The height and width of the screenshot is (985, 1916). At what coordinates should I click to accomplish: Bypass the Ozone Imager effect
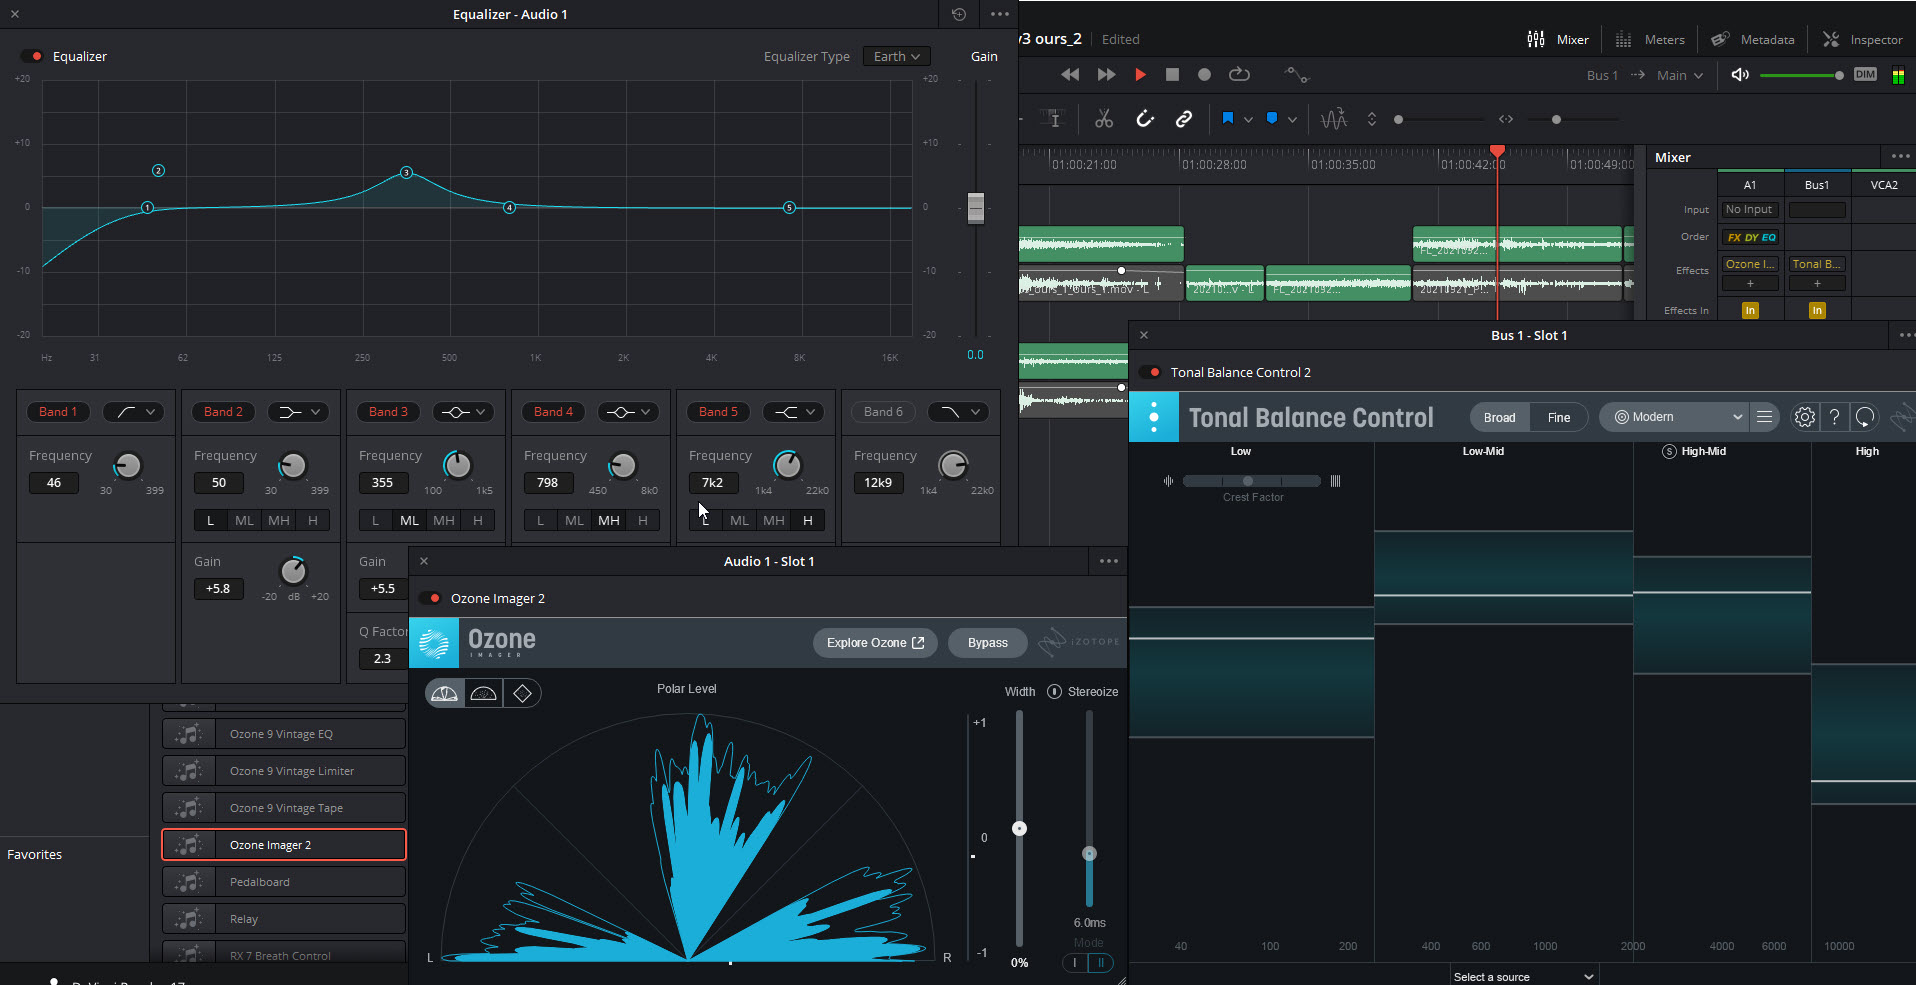click(x=986, y=643)
